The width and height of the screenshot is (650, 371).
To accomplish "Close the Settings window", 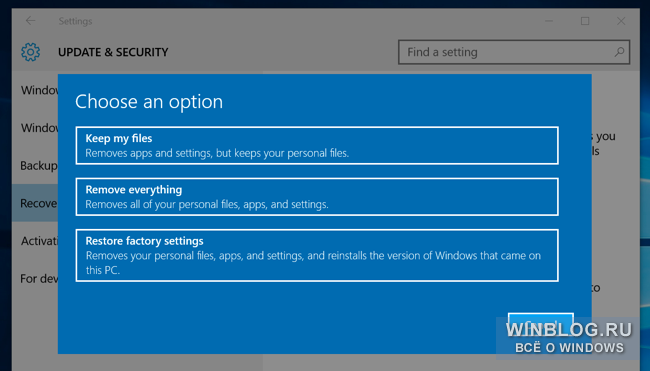I will (x=621, y=21).
